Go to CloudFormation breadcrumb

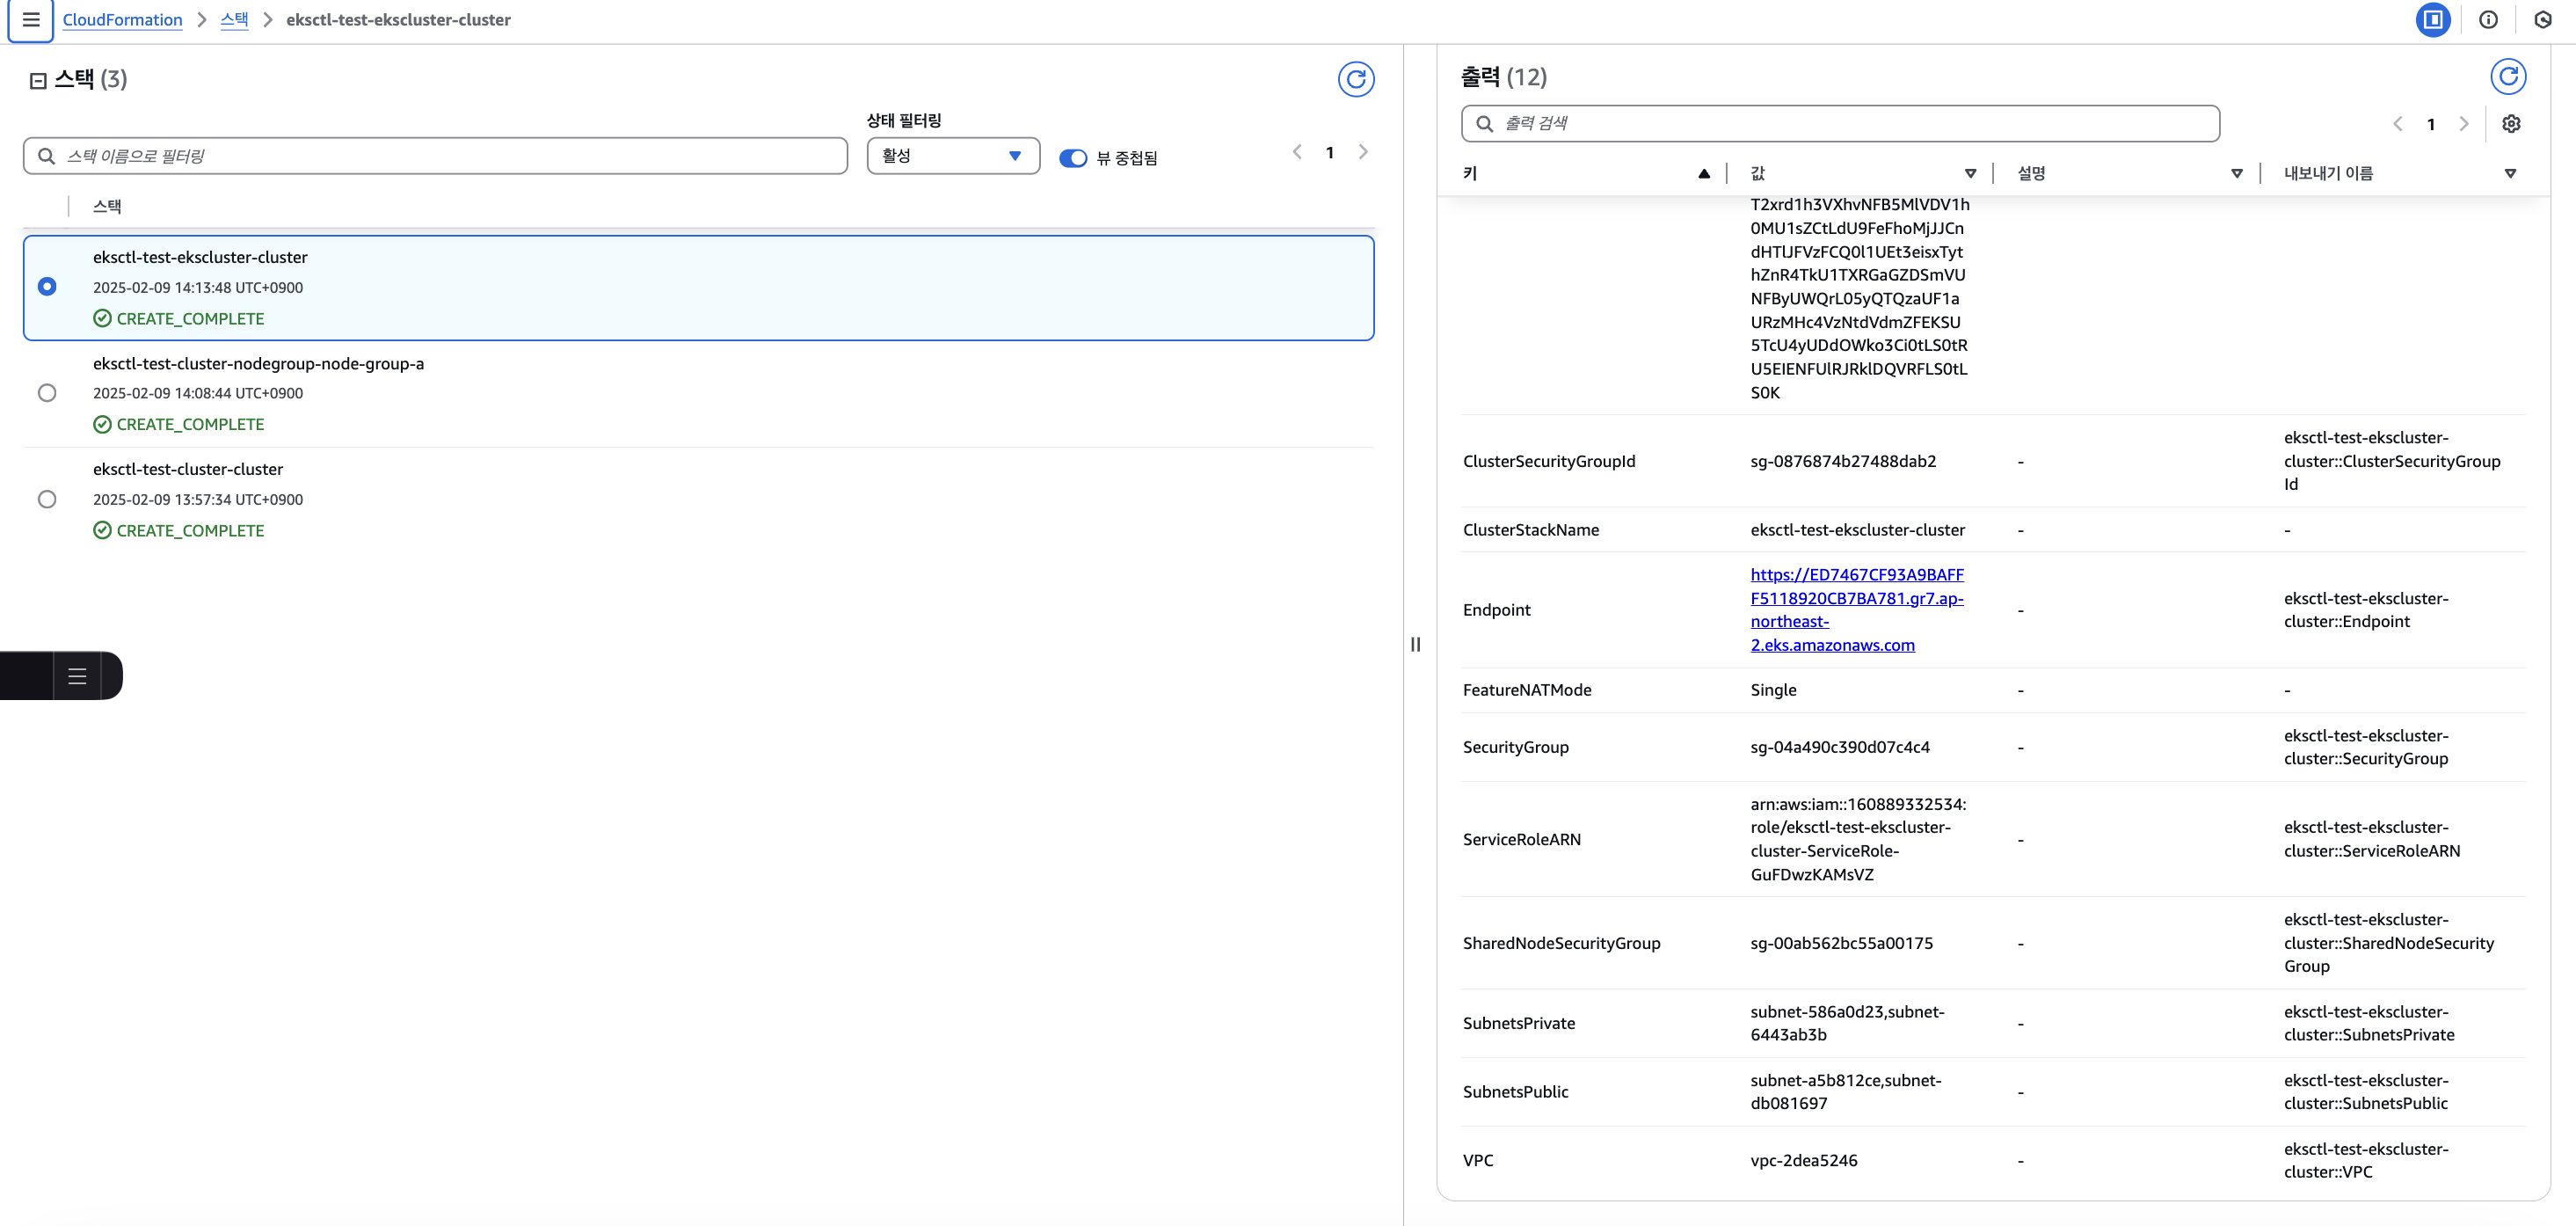pyautogui.click(x=122, y=20)
